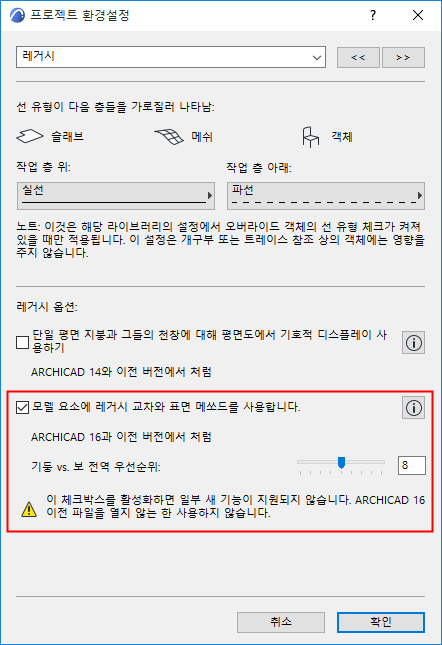Image resolution: width=442 pixels, height=645 pixels.
Task: Open the 파선 line type popup below story
Action: pyautogui.click(x=326, y=196)
